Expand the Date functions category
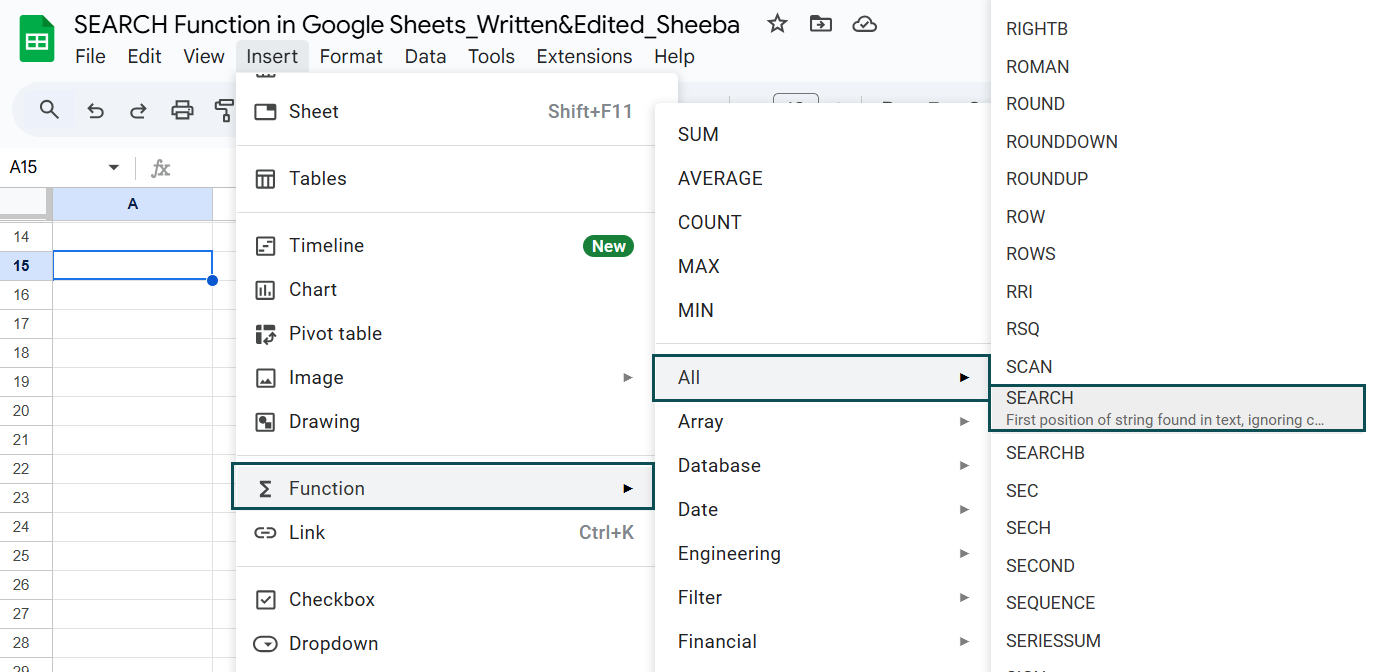The image size is (1386, 672). coord(822,510)
